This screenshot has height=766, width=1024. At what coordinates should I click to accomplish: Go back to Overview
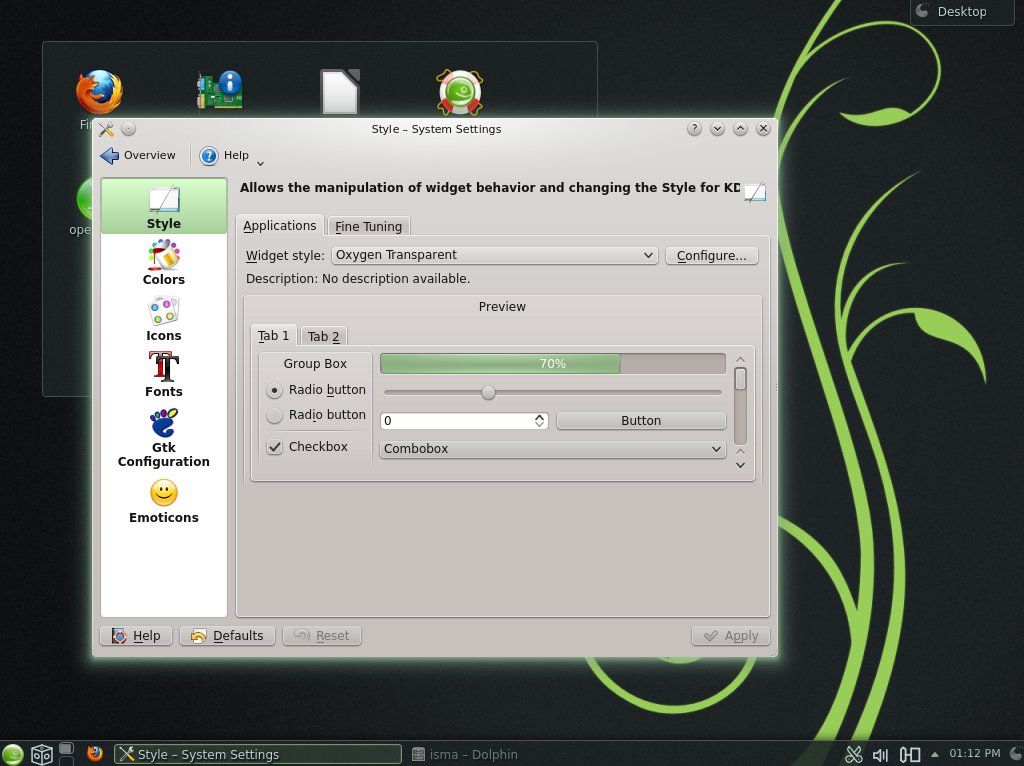pos(138,155)
